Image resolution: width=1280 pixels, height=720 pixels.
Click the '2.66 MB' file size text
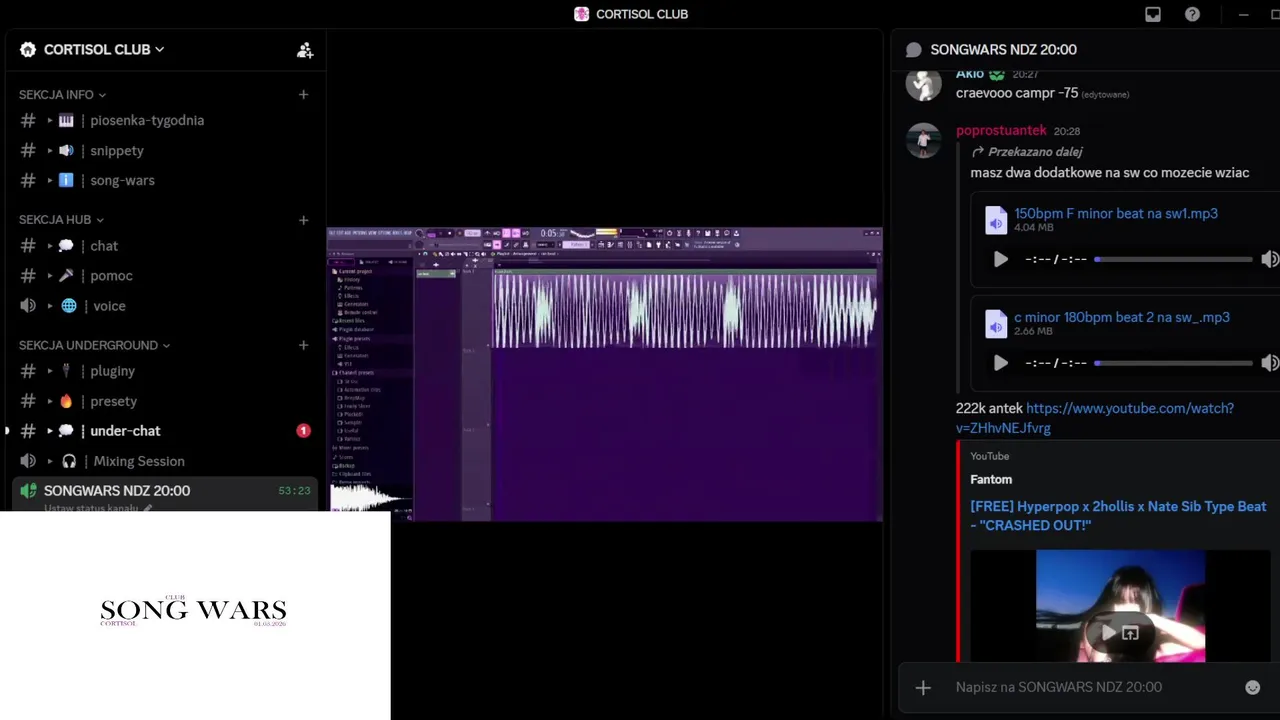(x=1033, y=332)
